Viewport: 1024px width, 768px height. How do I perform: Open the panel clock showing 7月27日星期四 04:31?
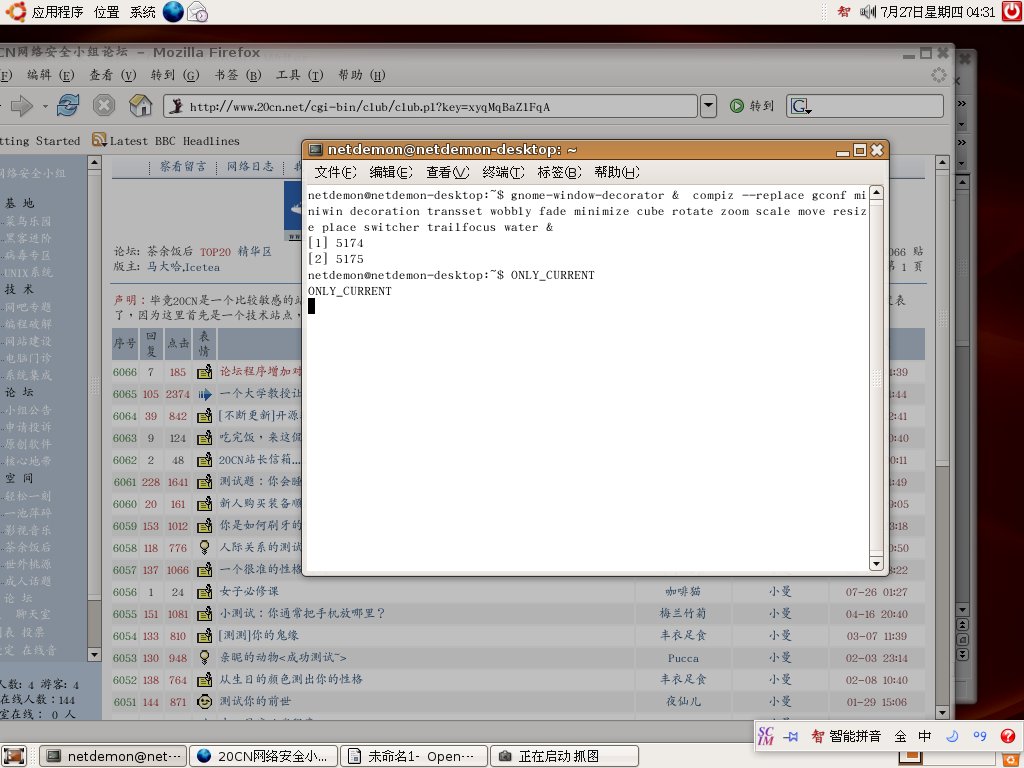pos(938,12)
